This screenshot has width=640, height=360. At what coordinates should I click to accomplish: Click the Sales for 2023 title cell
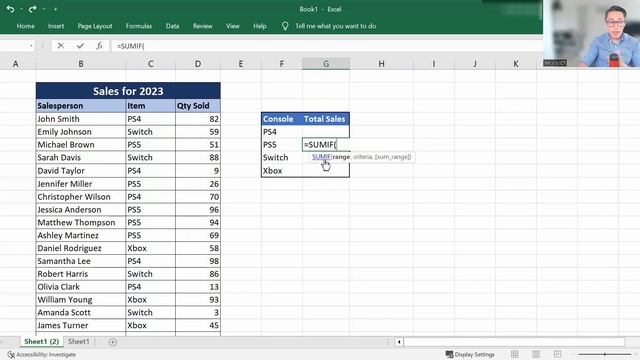click(128, 91)
